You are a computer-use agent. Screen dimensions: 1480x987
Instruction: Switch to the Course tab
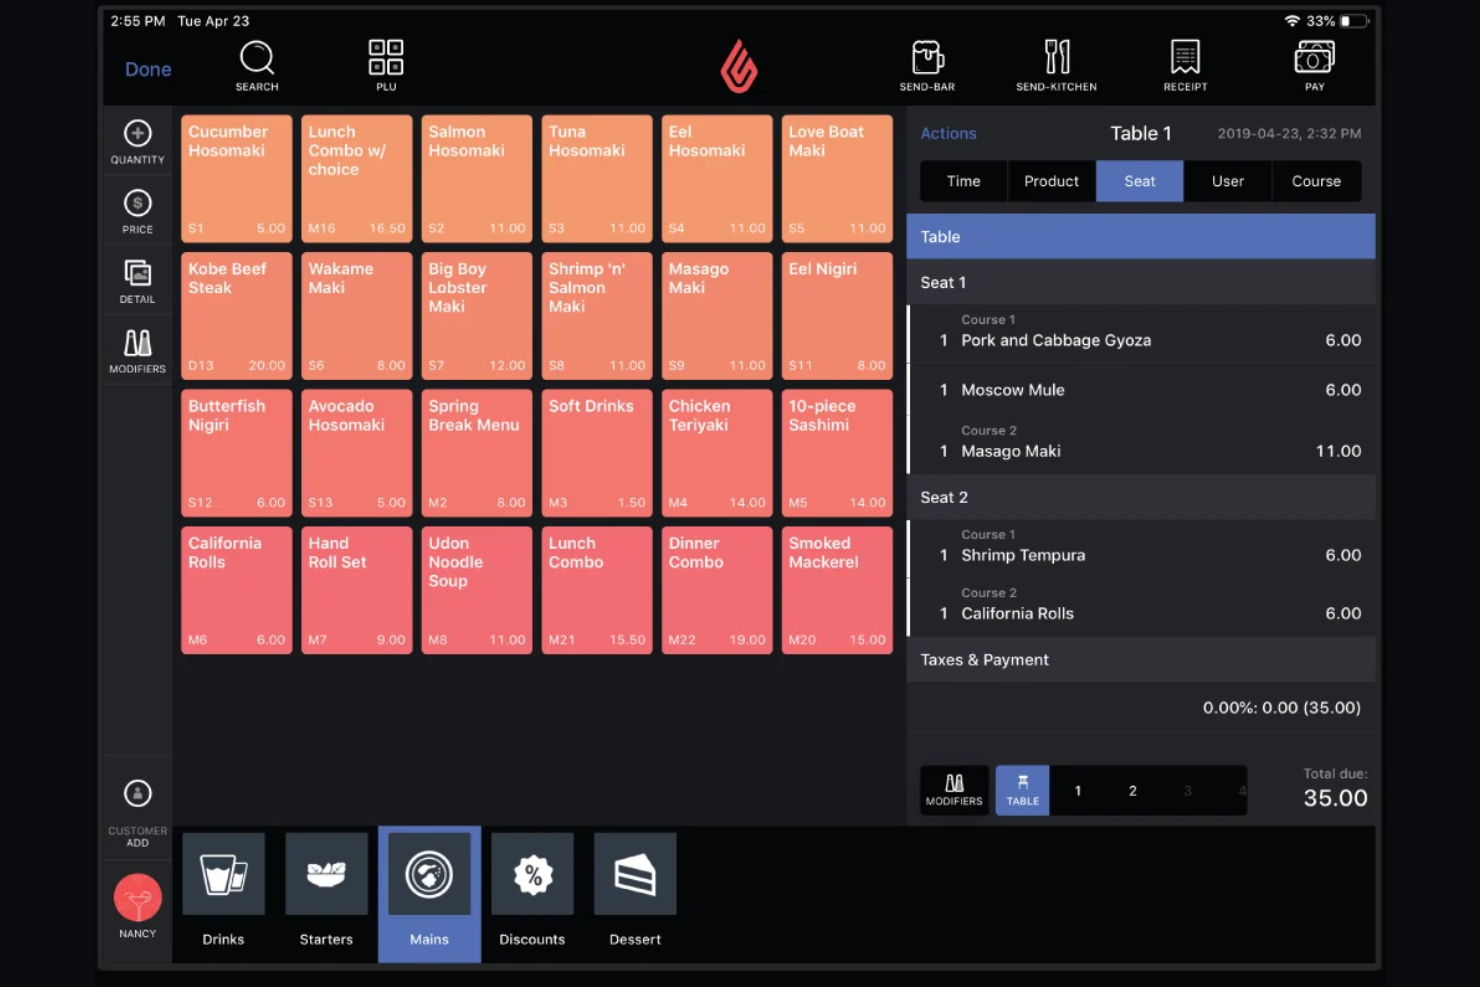(1315, 181)
